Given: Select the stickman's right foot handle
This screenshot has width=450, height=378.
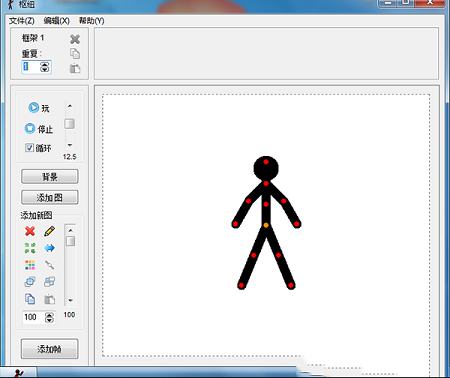Looking at the screenshot, I should click(291, 285).
